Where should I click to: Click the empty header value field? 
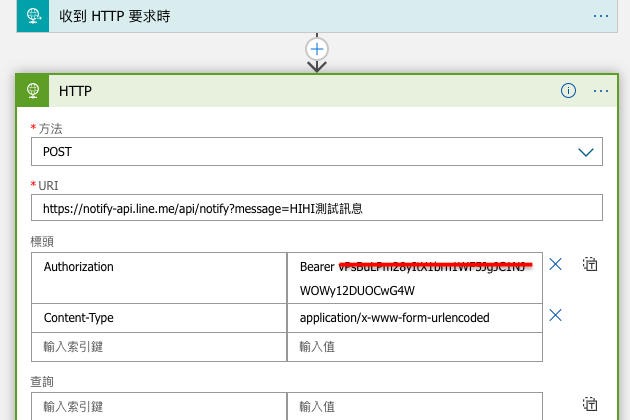pyautogui.click(x=415, y=347)
